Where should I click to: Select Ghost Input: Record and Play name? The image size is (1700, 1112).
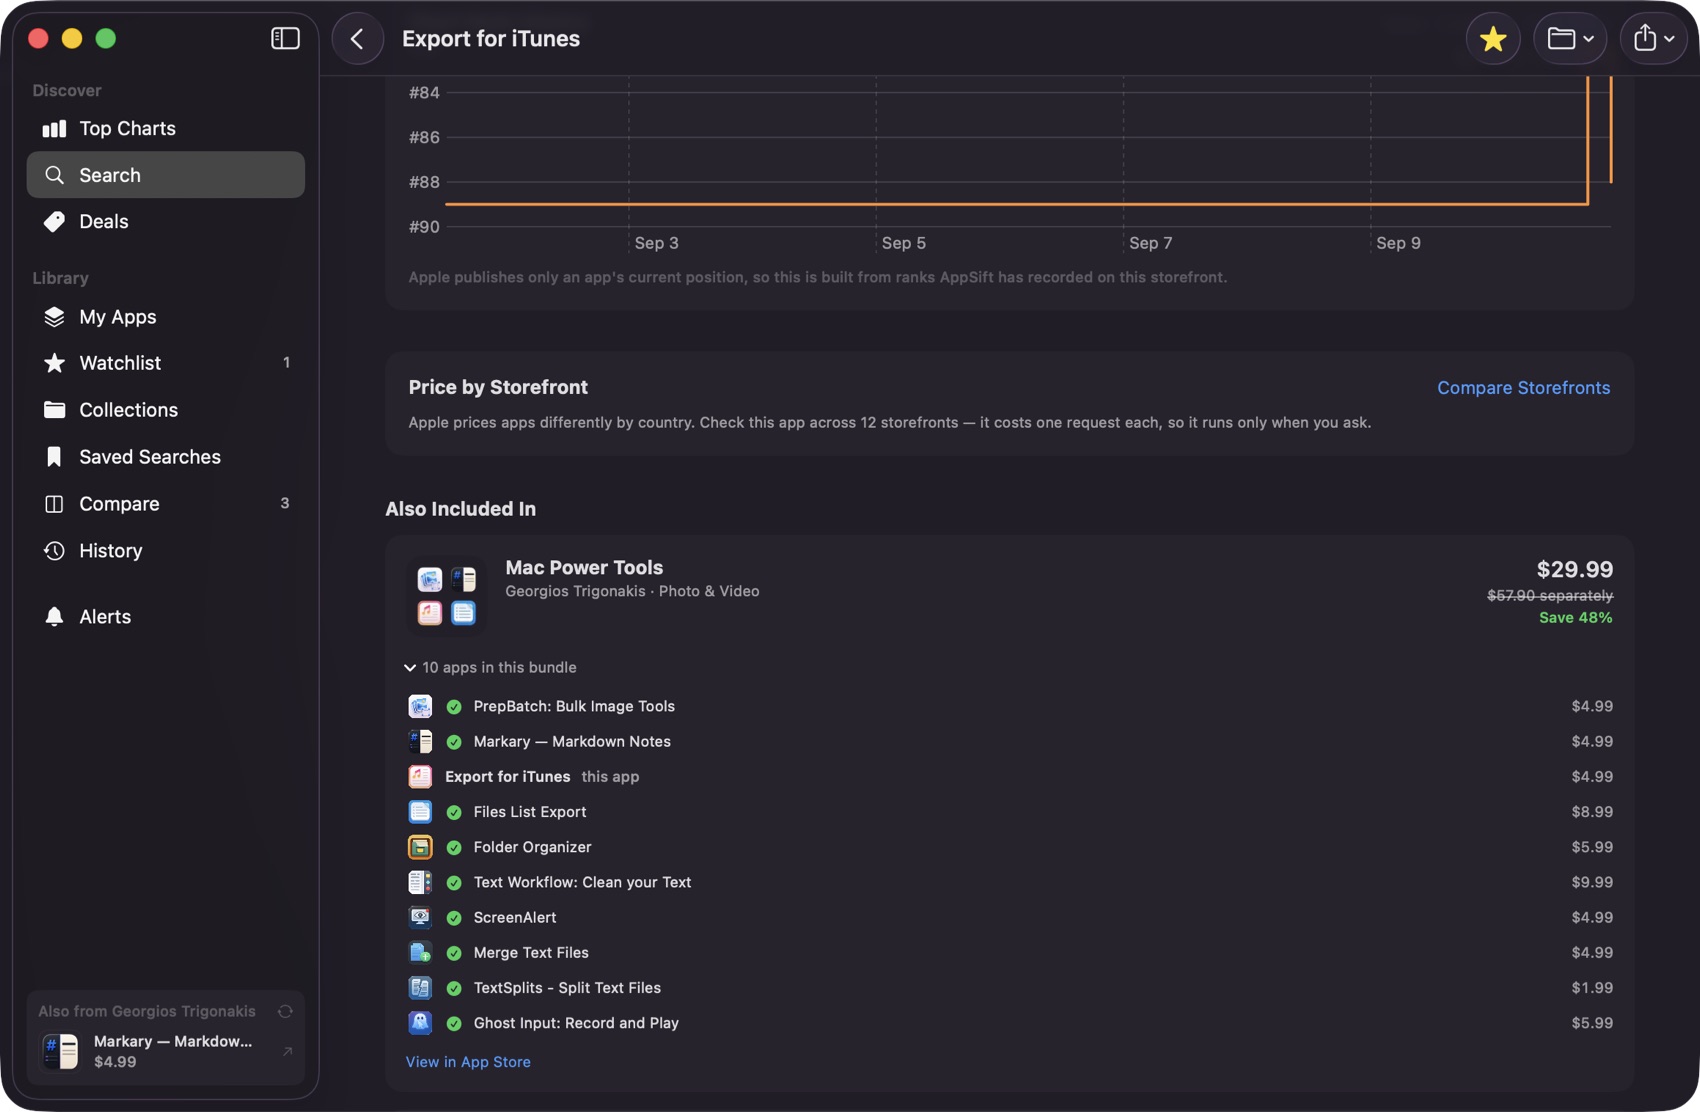click(576, 1023)
